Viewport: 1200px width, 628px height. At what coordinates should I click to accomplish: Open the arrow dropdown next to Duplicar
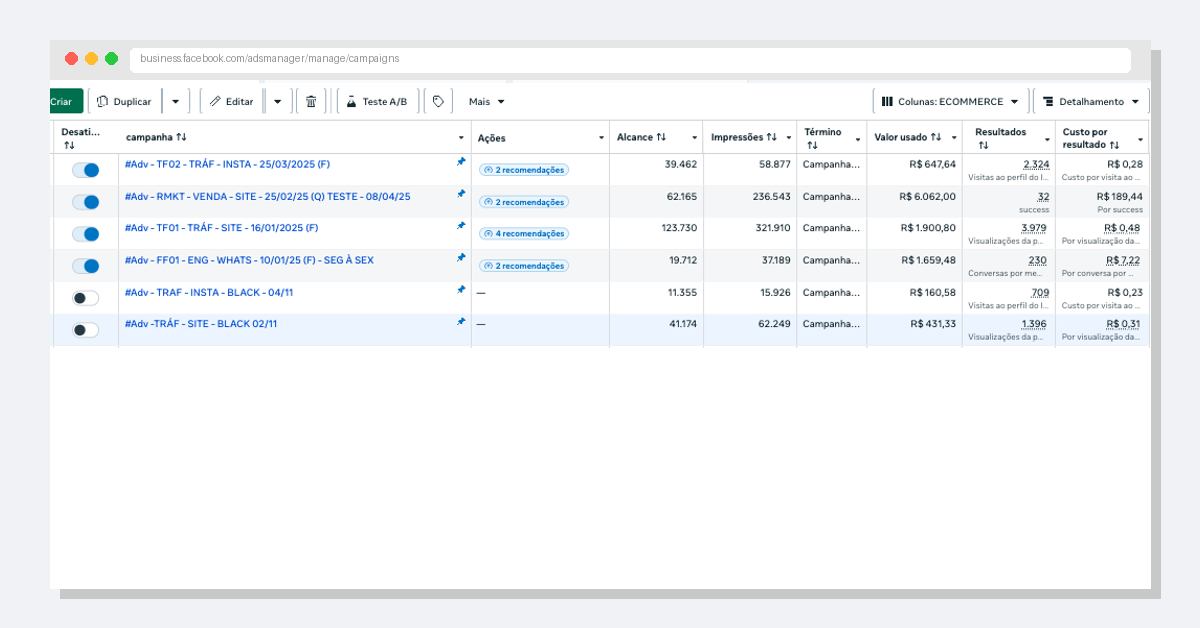click(175, 101)
